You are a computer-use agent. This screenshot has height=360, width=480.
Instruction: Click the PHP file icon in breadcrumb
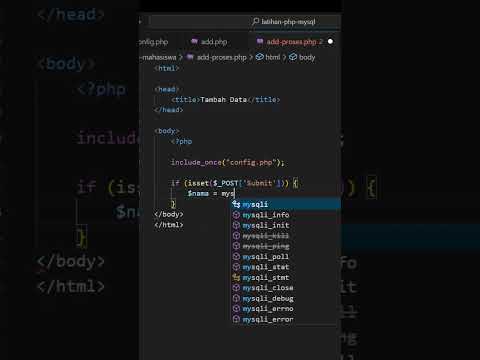click(190, 57)
